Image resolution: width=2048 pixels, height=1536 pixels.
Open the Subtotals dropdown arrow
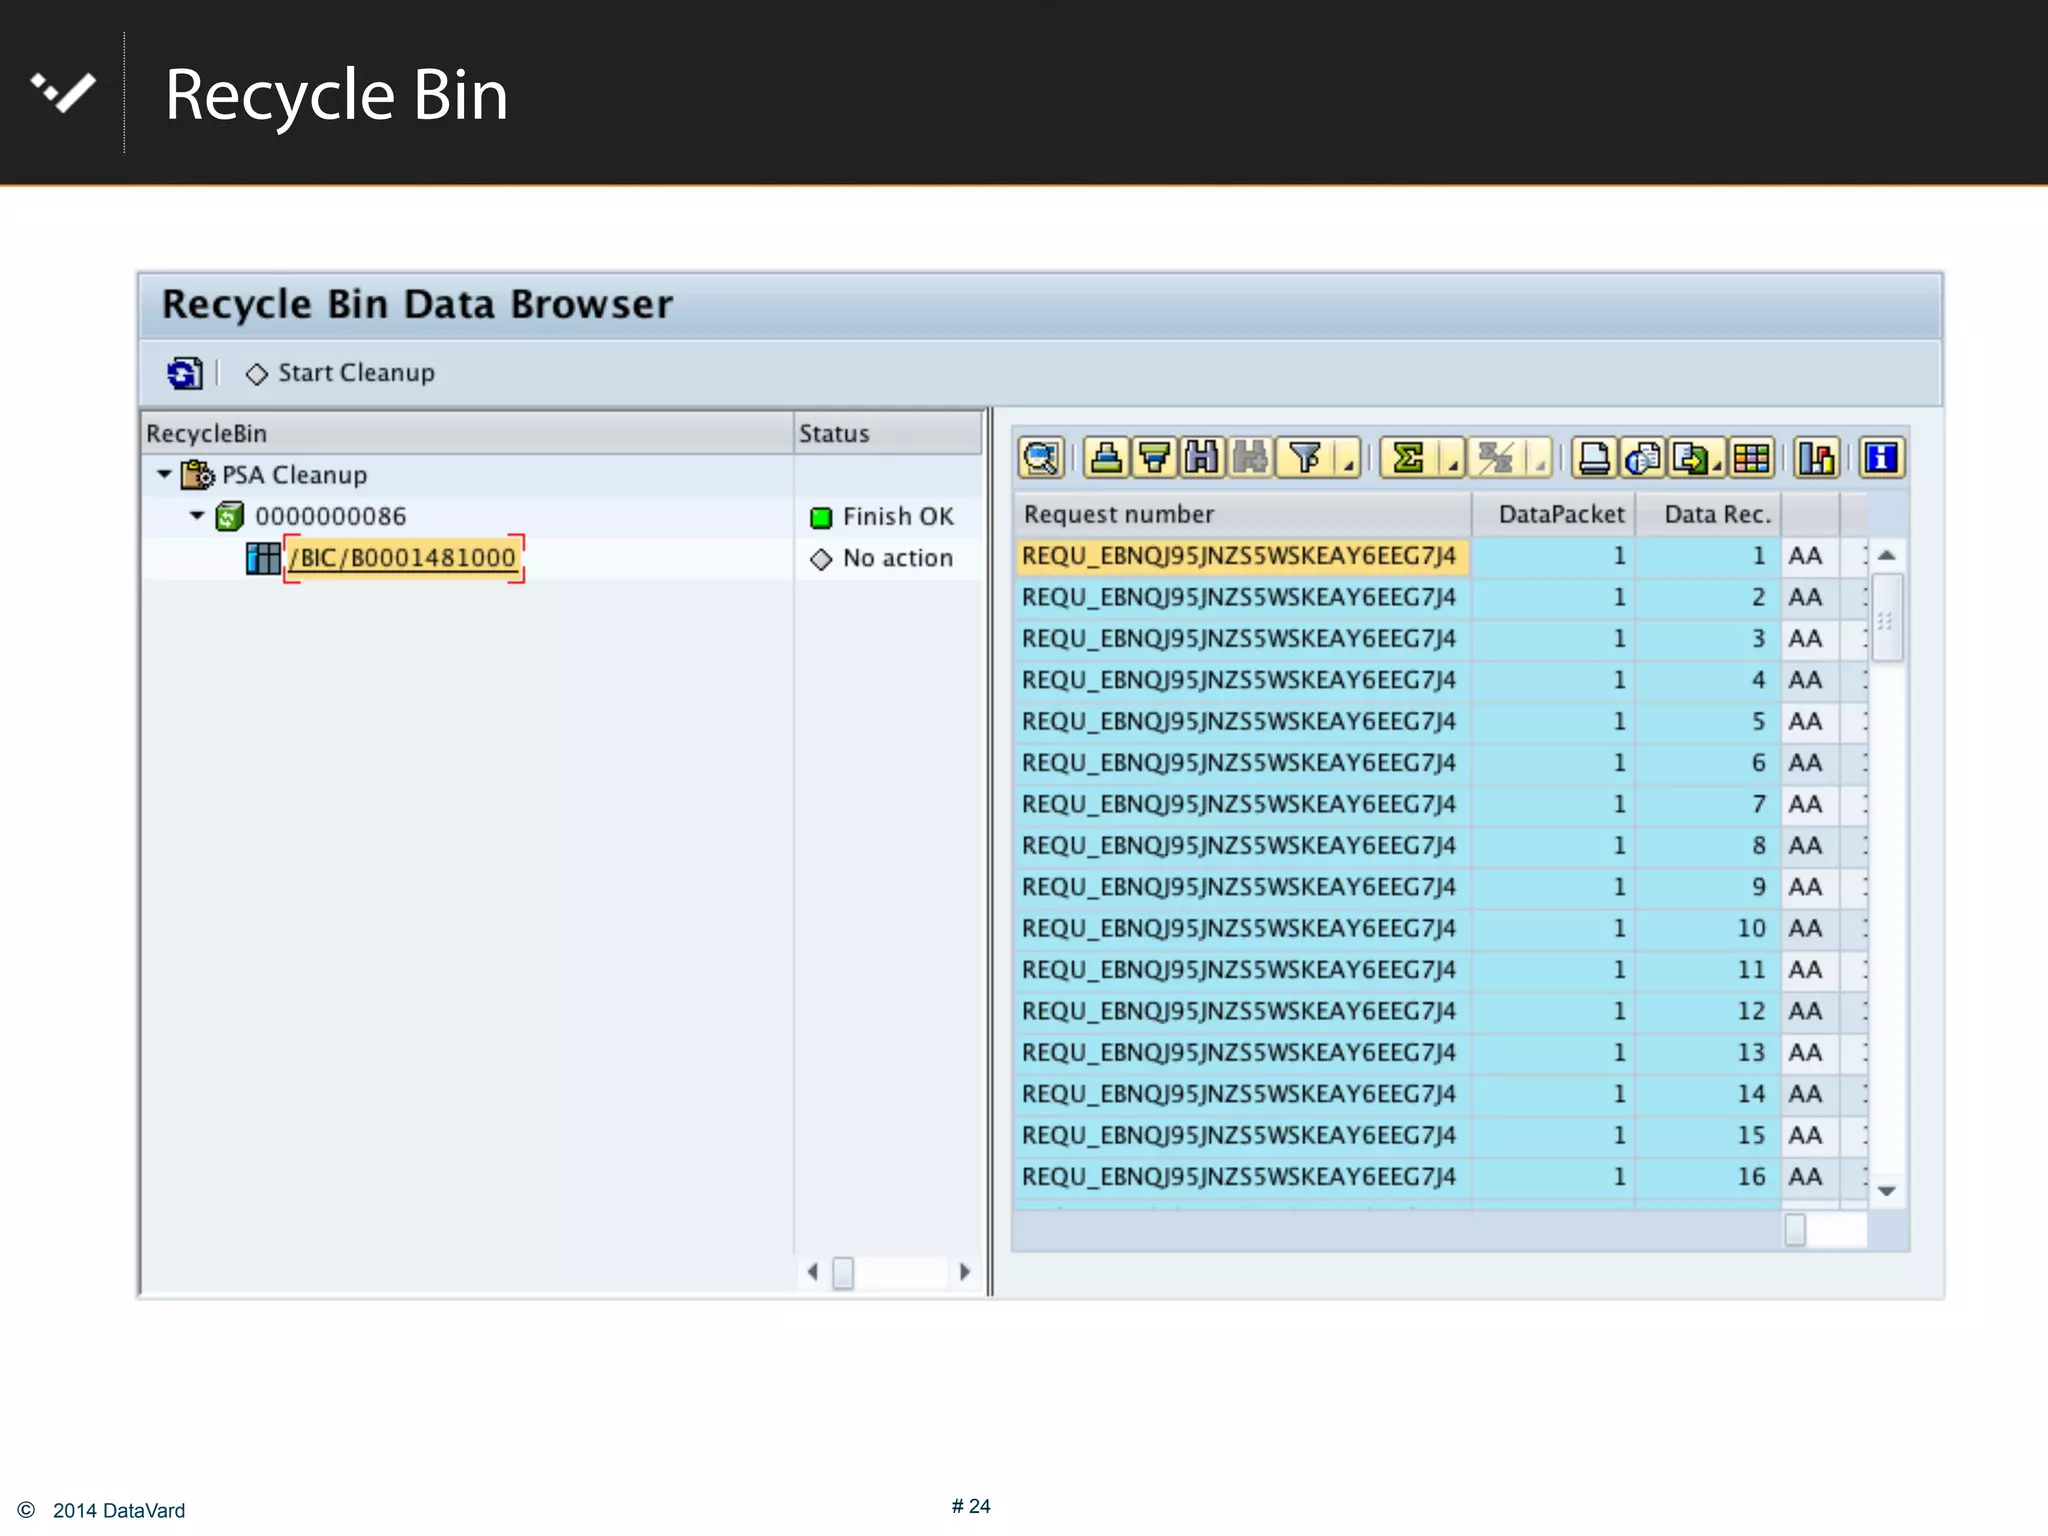(x=1540, y=460)
